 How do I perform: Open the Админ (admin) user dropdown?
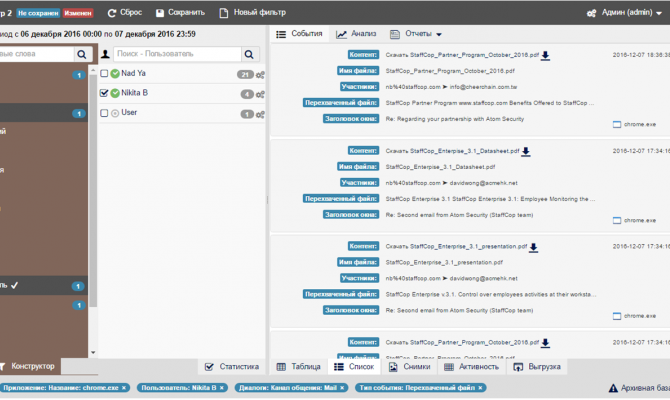[x=632, y=13]
